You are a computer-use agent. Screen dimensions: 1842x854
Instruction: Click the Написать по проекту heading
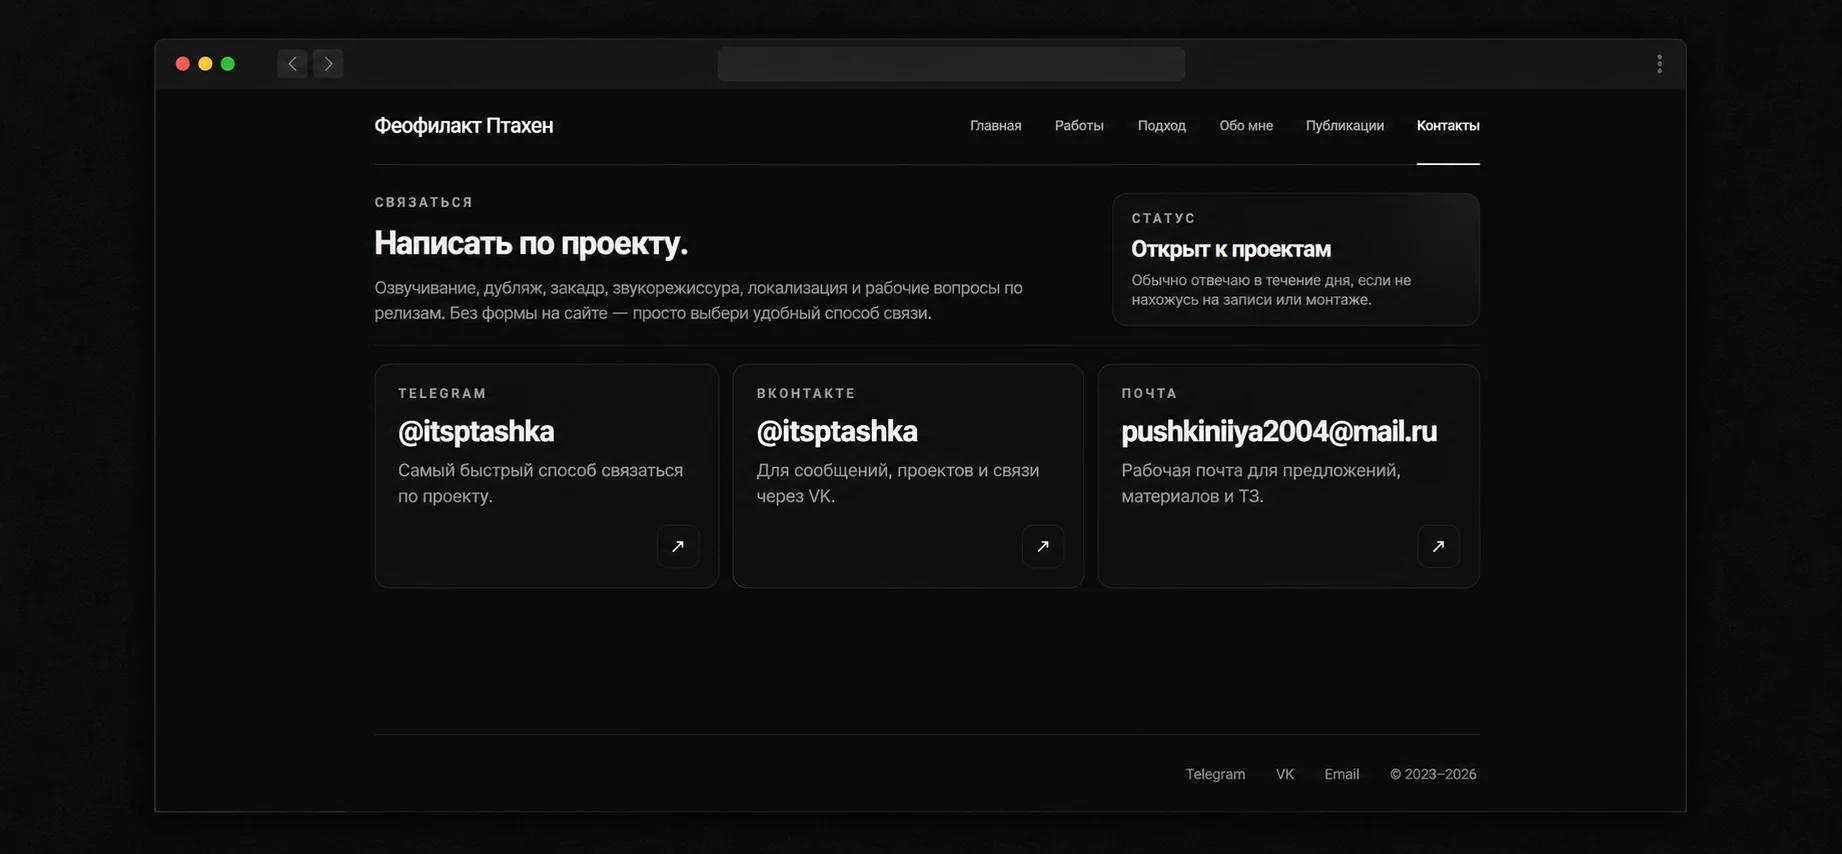pos(531,243)
